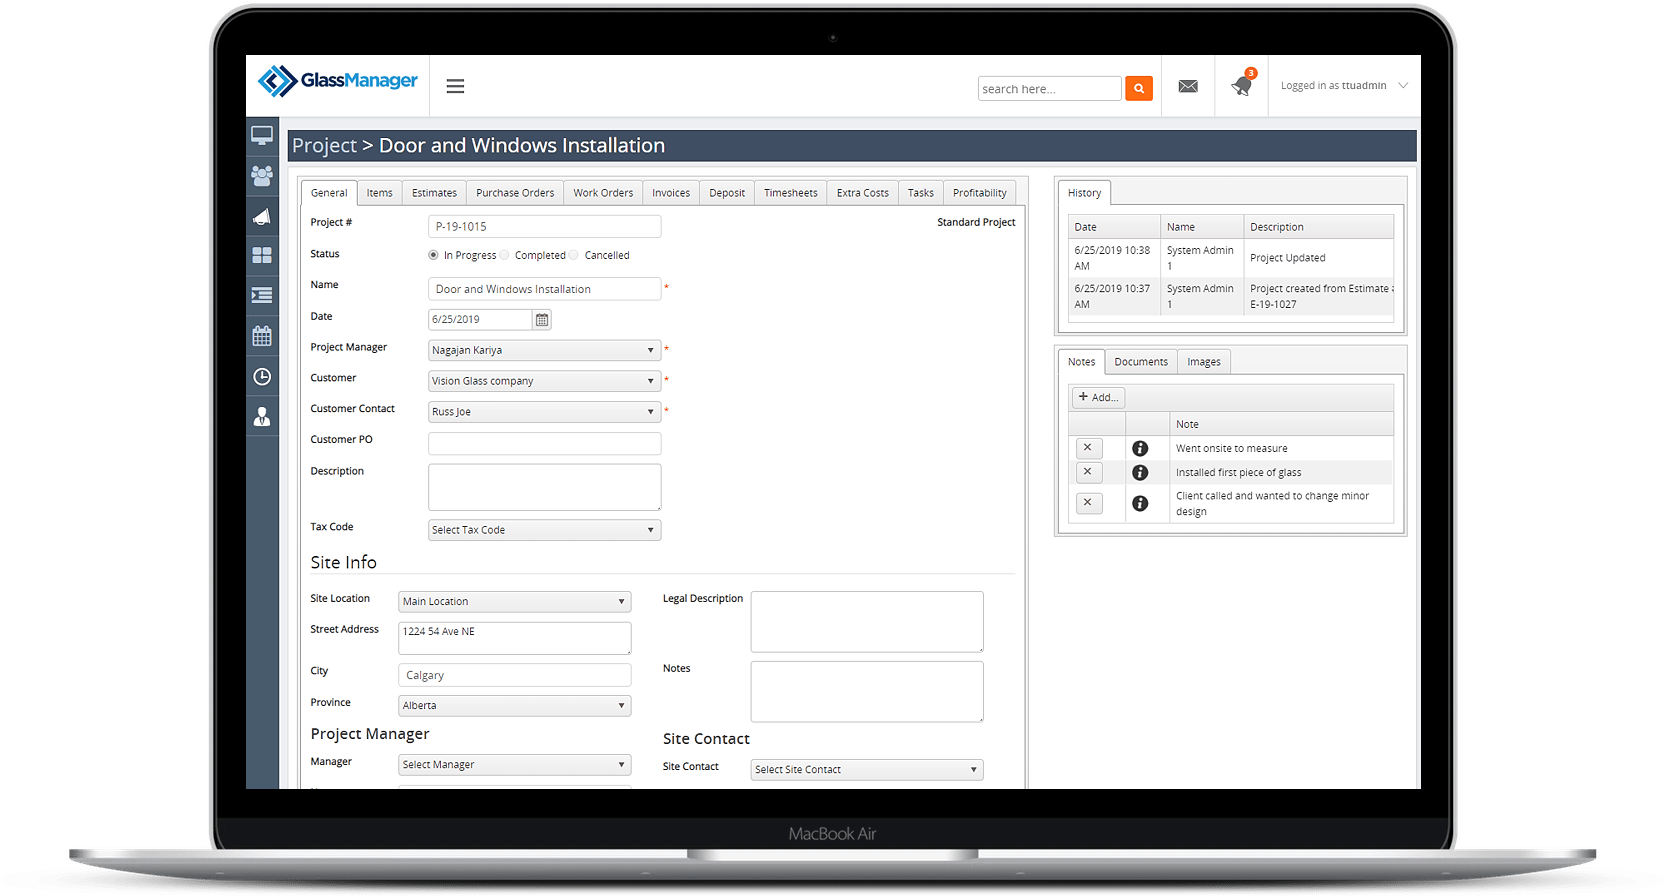Click the Street Address field
The width and height of the screenshot is (1666, 896).
pyautogui.click(x=515, y=638)
